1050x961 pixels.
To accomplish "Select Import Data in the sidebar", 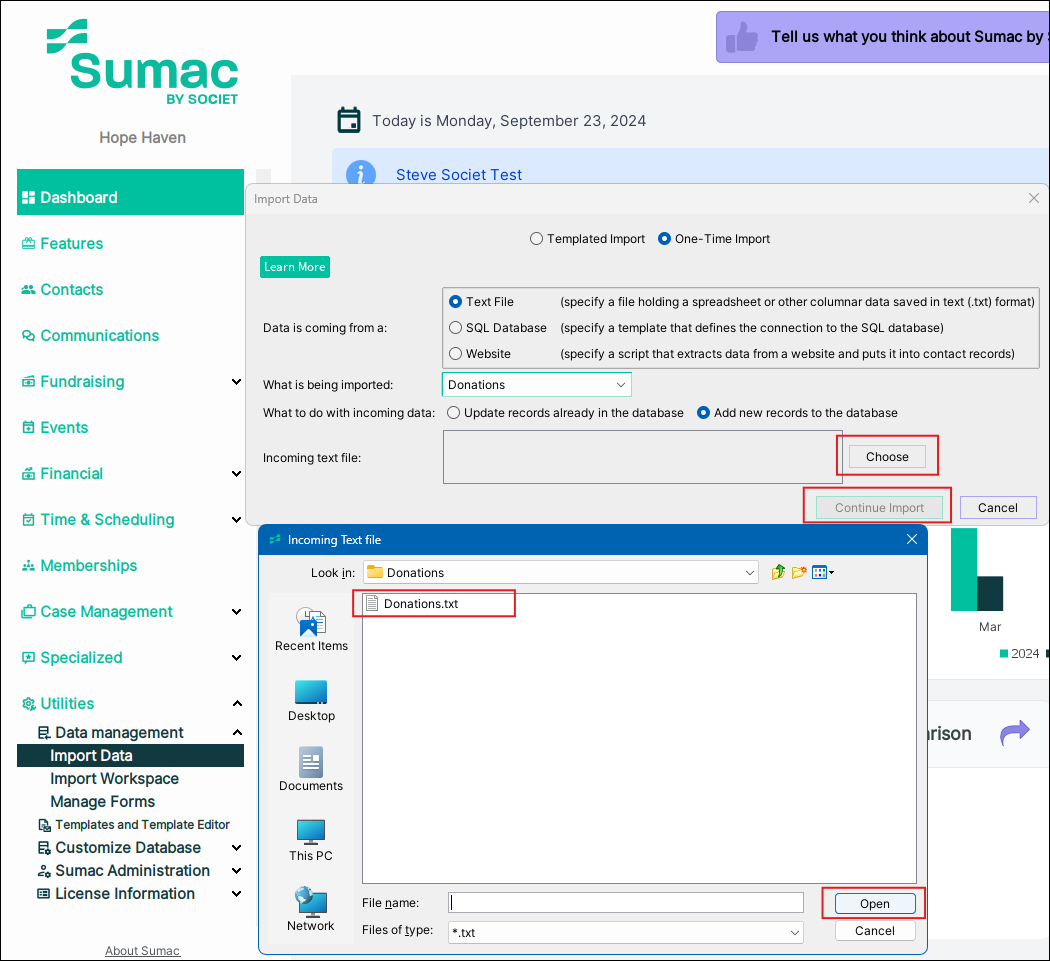I will [x=131, y=755].
